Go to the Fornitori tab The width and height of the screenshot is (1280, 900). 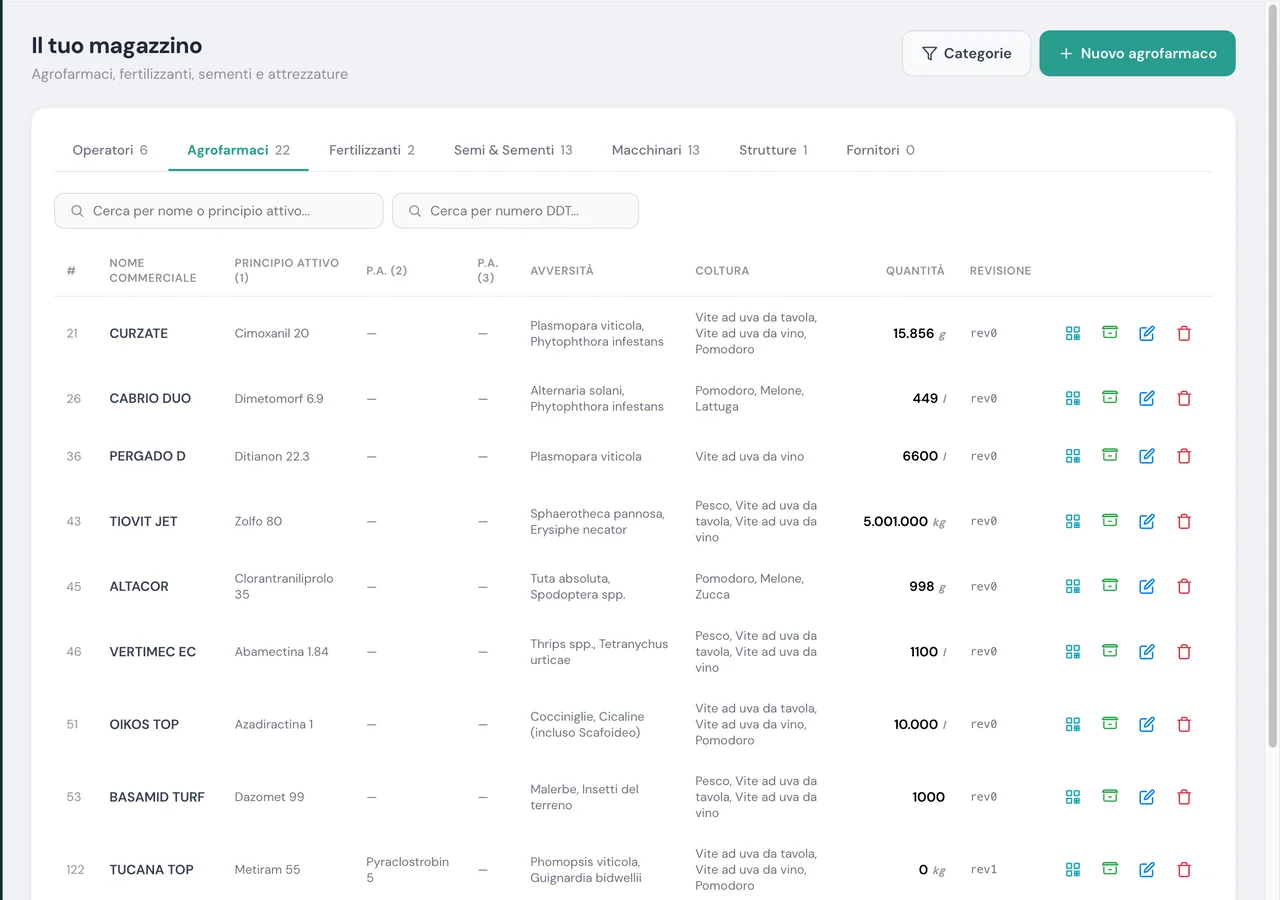tap(880, 150)
